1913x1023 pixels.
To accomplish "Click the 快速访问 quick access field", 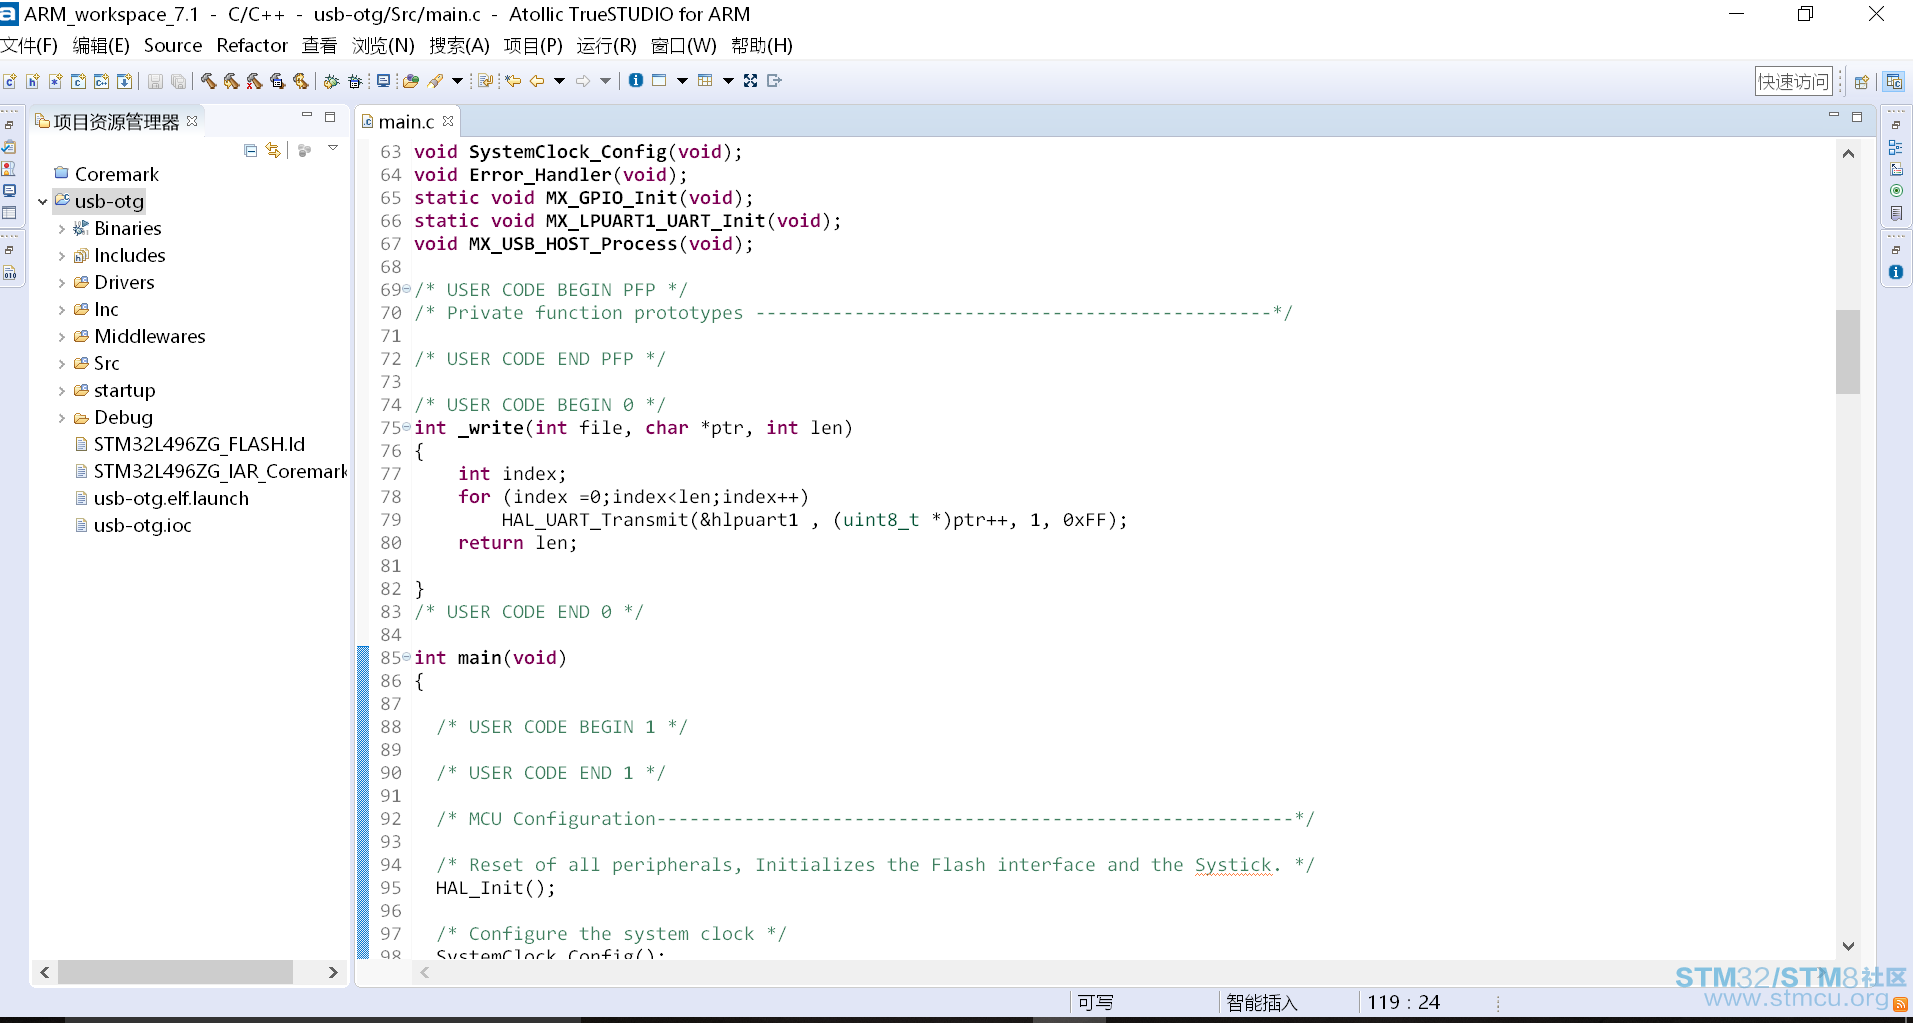I will coord(1794,82).
